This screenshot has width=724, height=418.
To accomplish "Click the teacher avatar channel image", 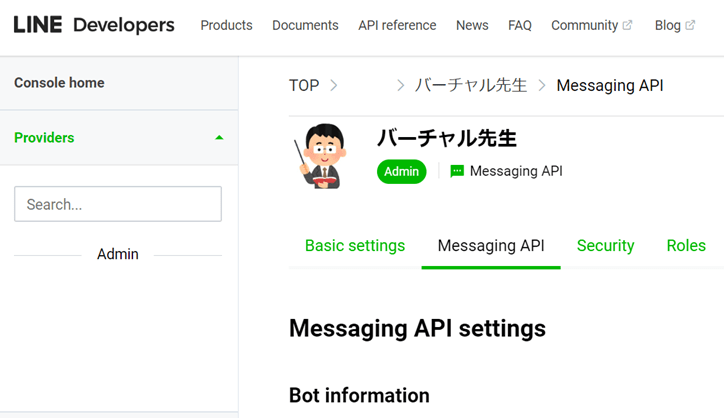I will coord(321,156).
